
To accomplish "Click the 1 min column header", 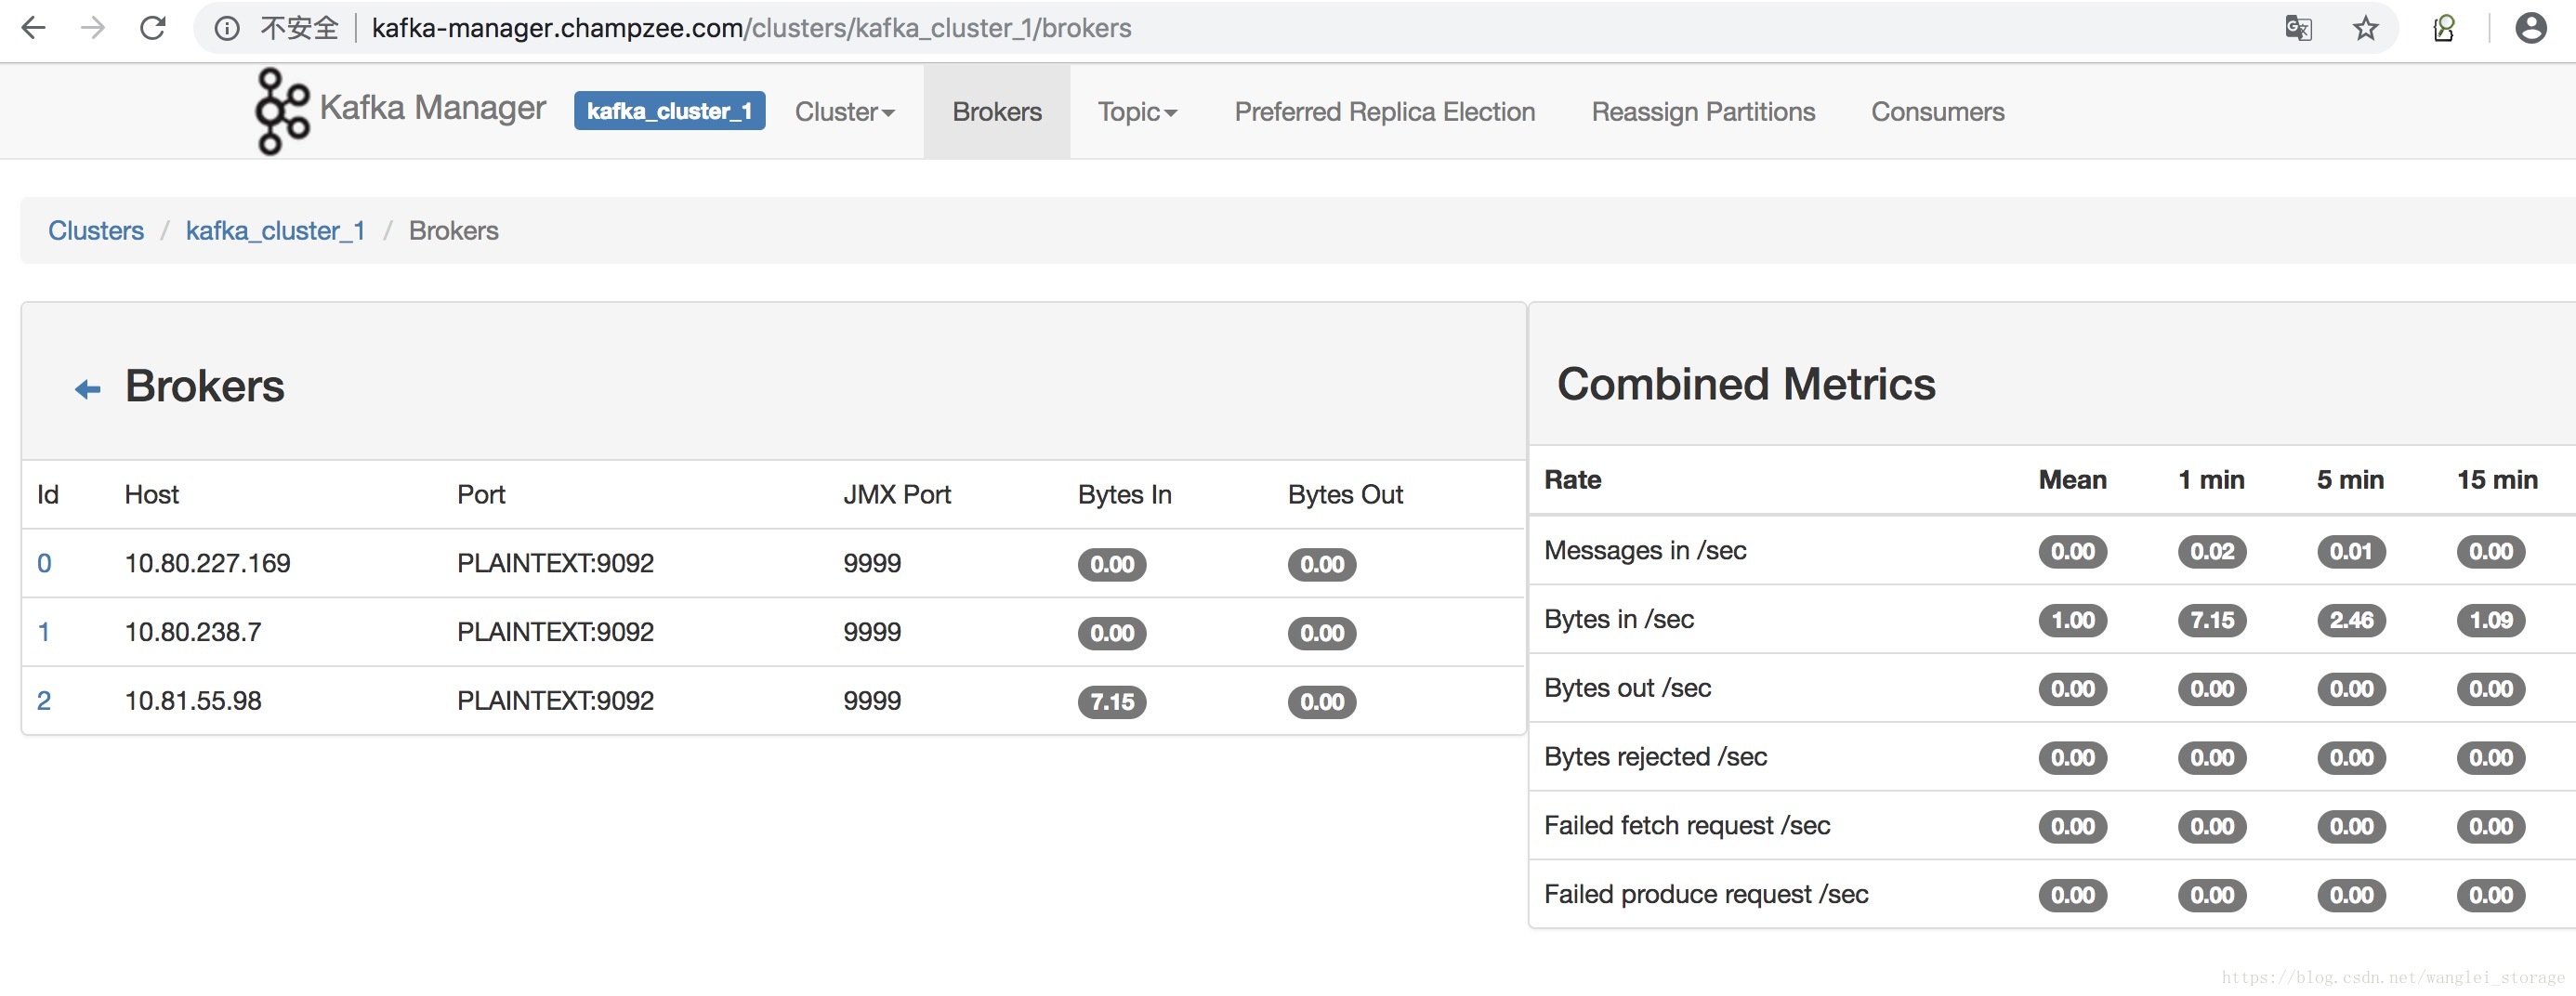I will coord(2211,479).
